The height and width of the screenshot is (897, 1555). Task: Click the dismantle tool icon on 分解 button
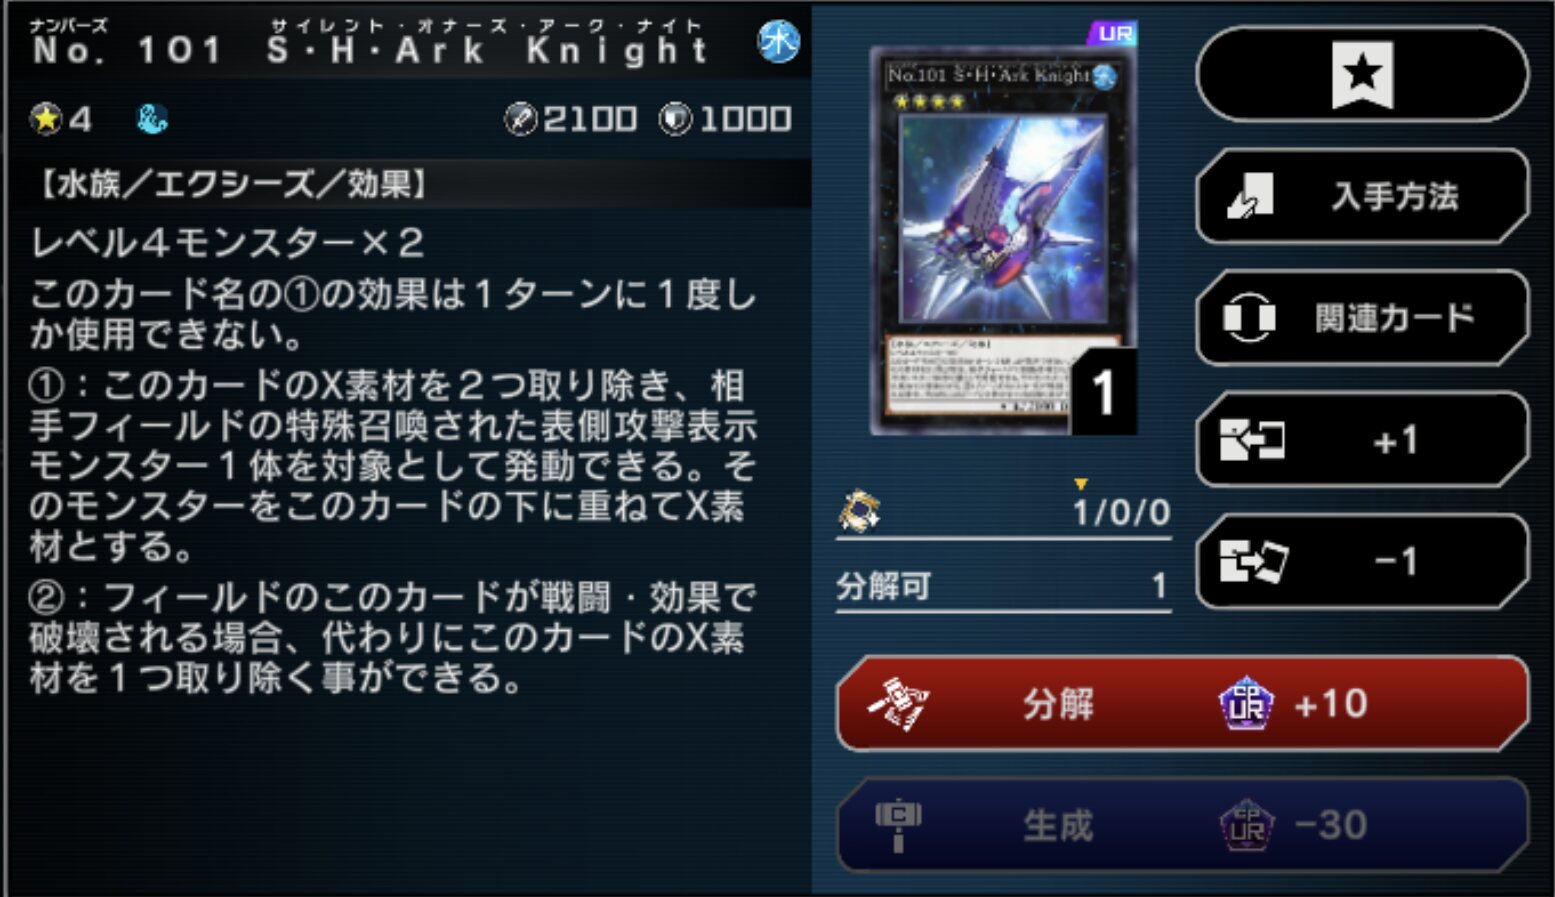coord(897,704)
